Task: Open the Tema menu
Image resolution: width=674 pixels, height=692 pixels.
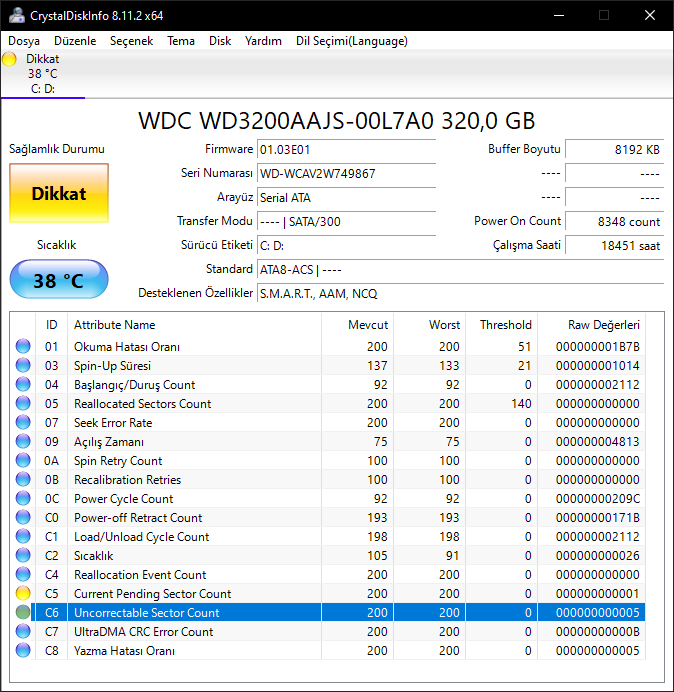Action: pyautogui.click(x=181, y=41)
